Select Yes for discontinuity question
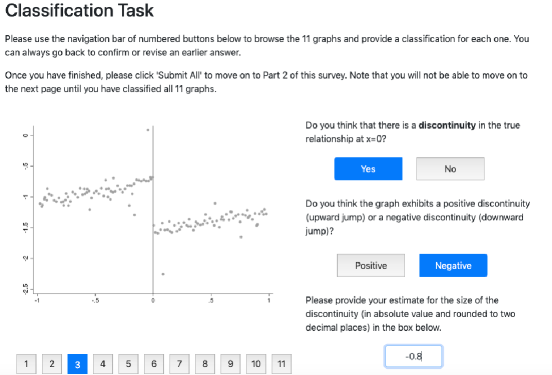Viewport: 552px width, 375px height. tap(368, 169)
